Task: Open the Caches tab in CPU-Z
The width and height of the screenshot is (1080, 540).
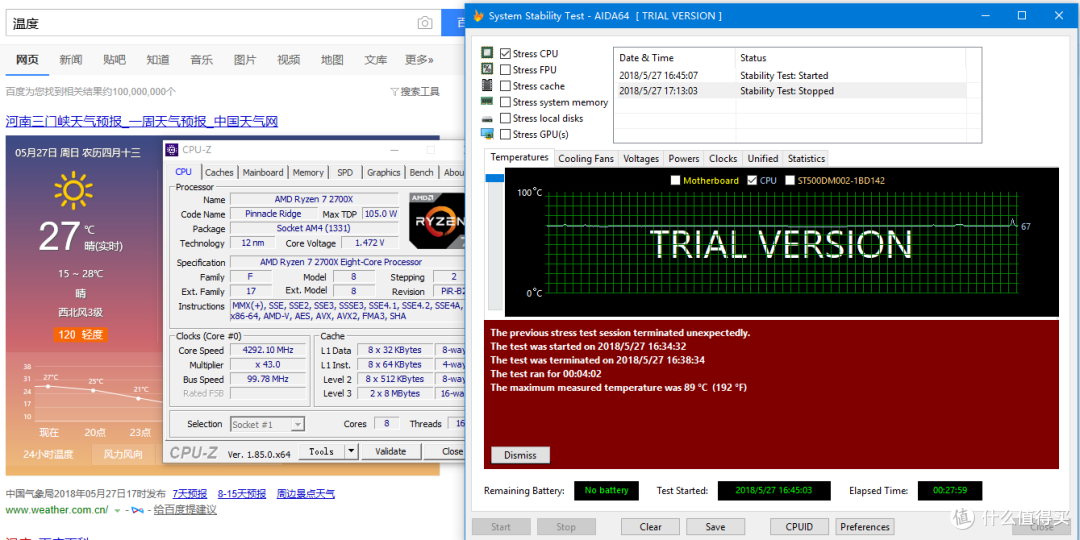Action: click(219, 172)
